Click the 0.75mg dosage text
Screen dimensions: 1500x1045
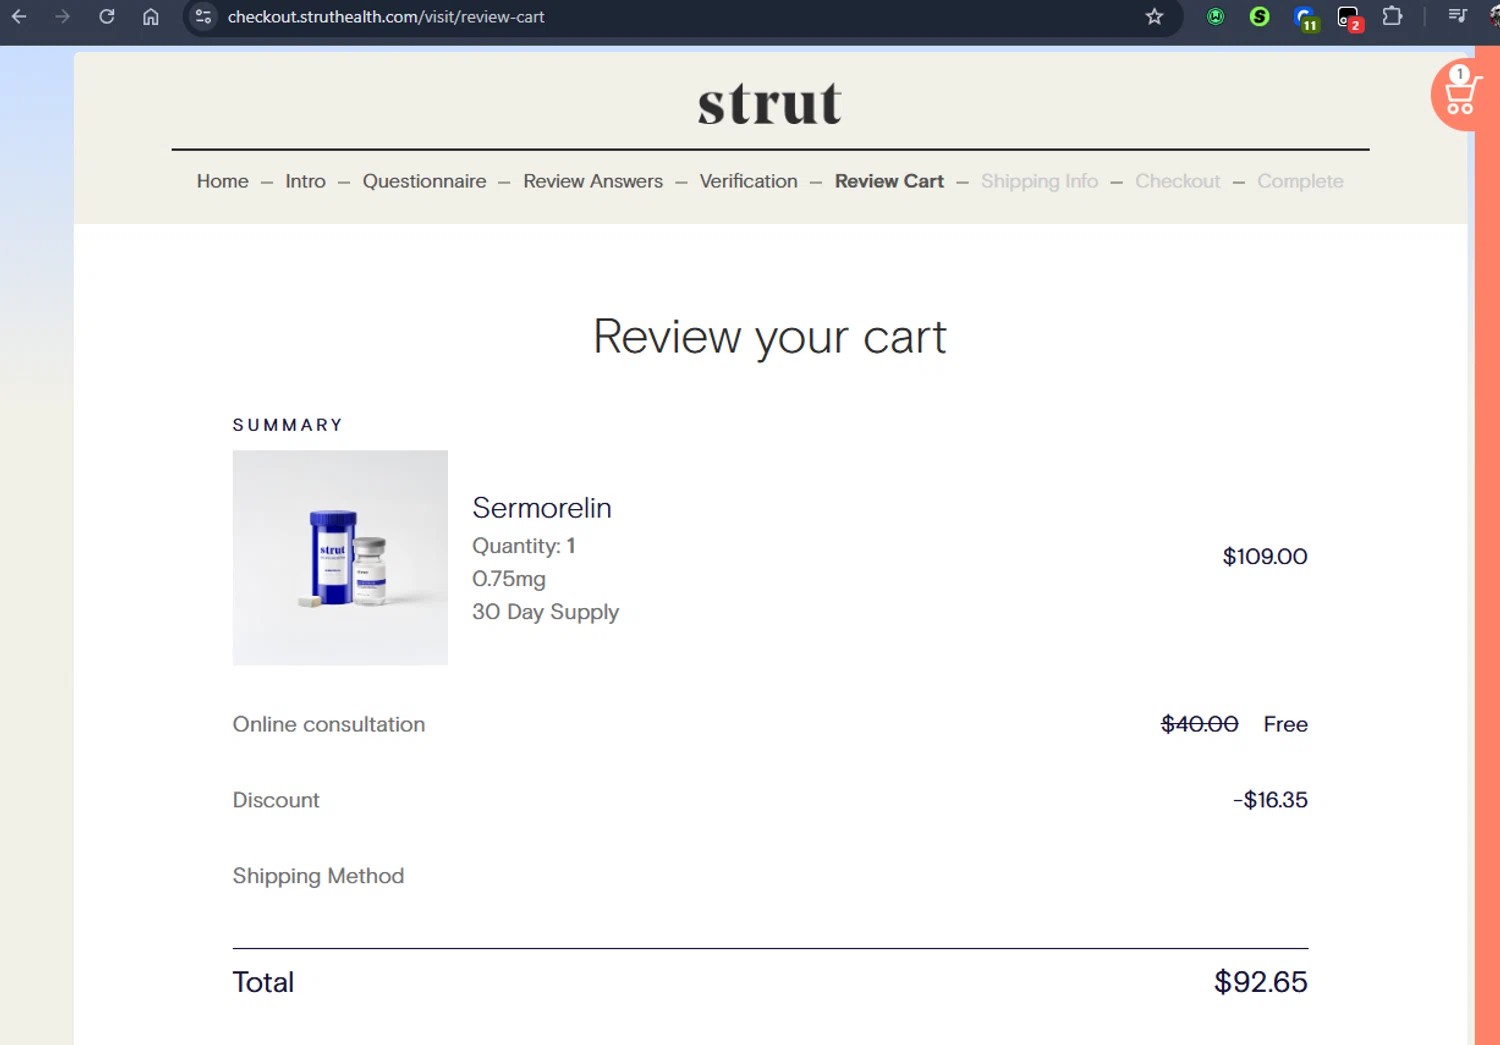[x=508, y=579]
